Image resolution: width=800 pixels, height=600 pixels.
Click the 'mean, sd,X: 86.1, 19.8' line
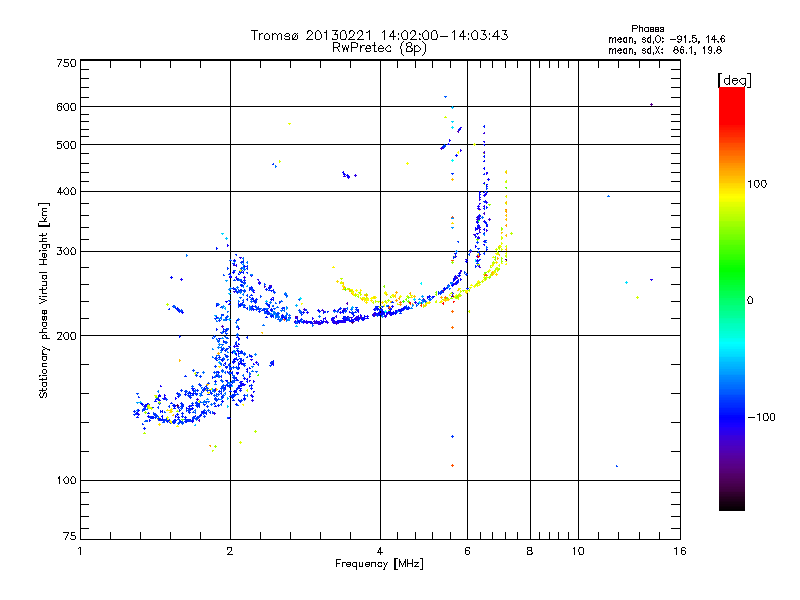665,50
